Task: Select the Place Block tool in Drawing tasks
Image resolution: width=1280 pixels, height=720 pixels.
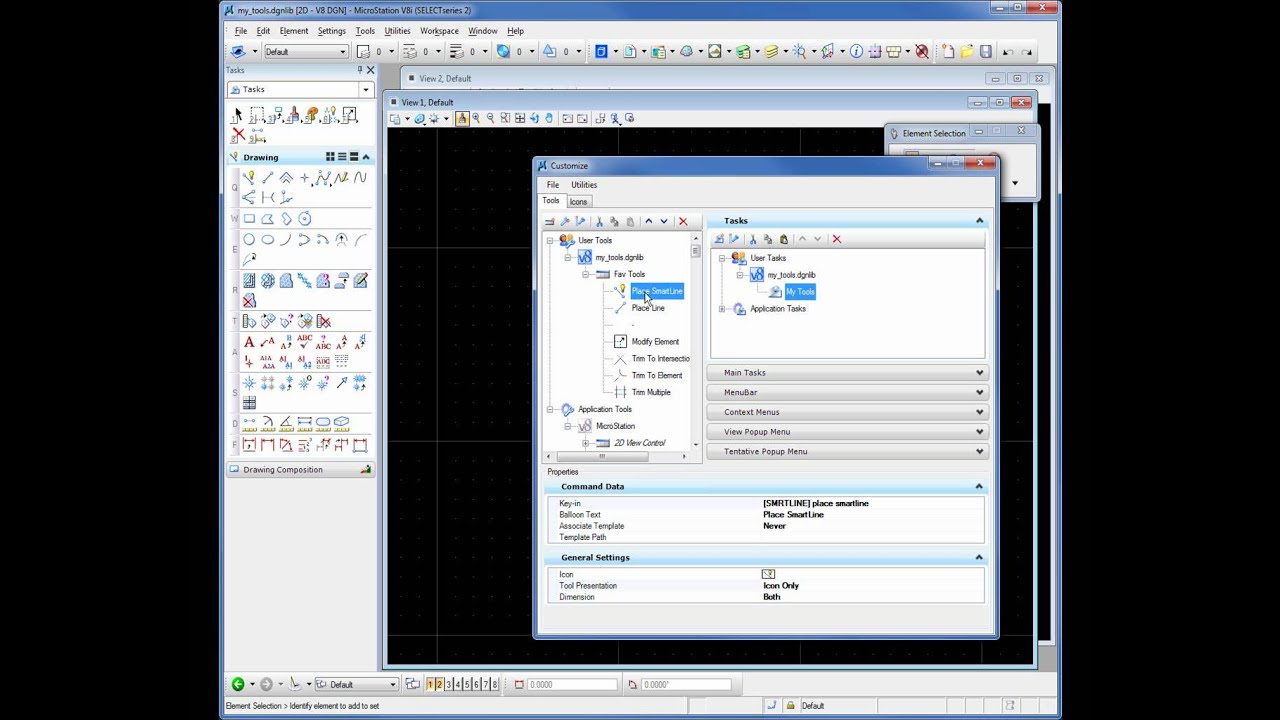Action: 249,219
